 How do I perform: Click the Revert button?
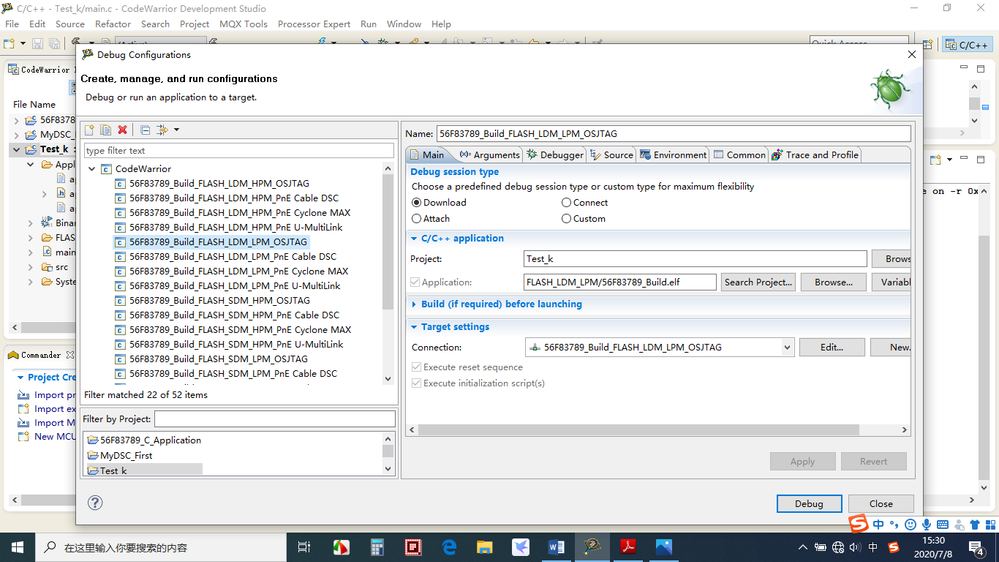click(x=873, y=461)
